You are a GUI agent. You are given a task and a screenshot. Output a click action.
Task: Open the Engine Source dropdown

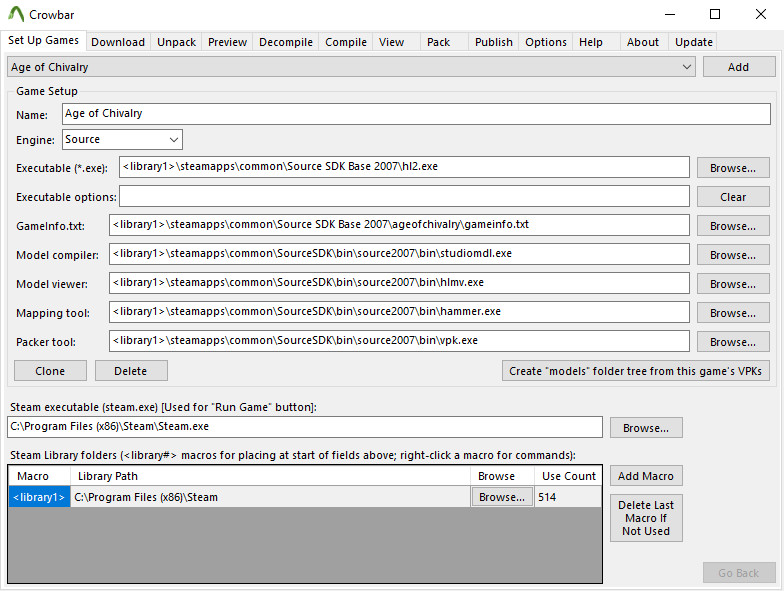(x=122, y=140)
